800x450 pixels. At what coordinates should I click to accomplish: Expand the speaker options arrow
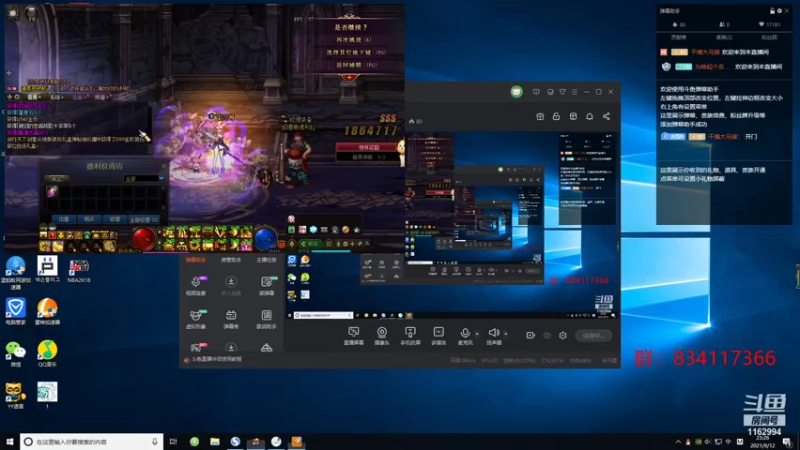tap(506, 334)
